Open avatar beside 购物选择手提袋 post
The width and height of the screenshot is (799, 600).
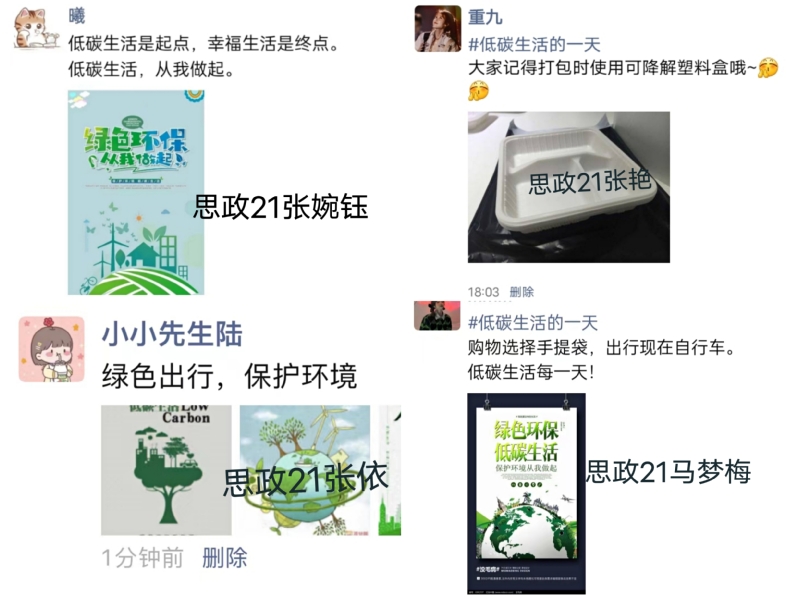coord(437,316)
